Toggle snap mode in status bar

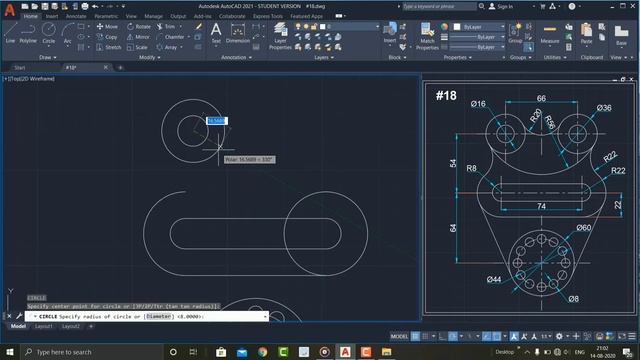coord(425,336)
